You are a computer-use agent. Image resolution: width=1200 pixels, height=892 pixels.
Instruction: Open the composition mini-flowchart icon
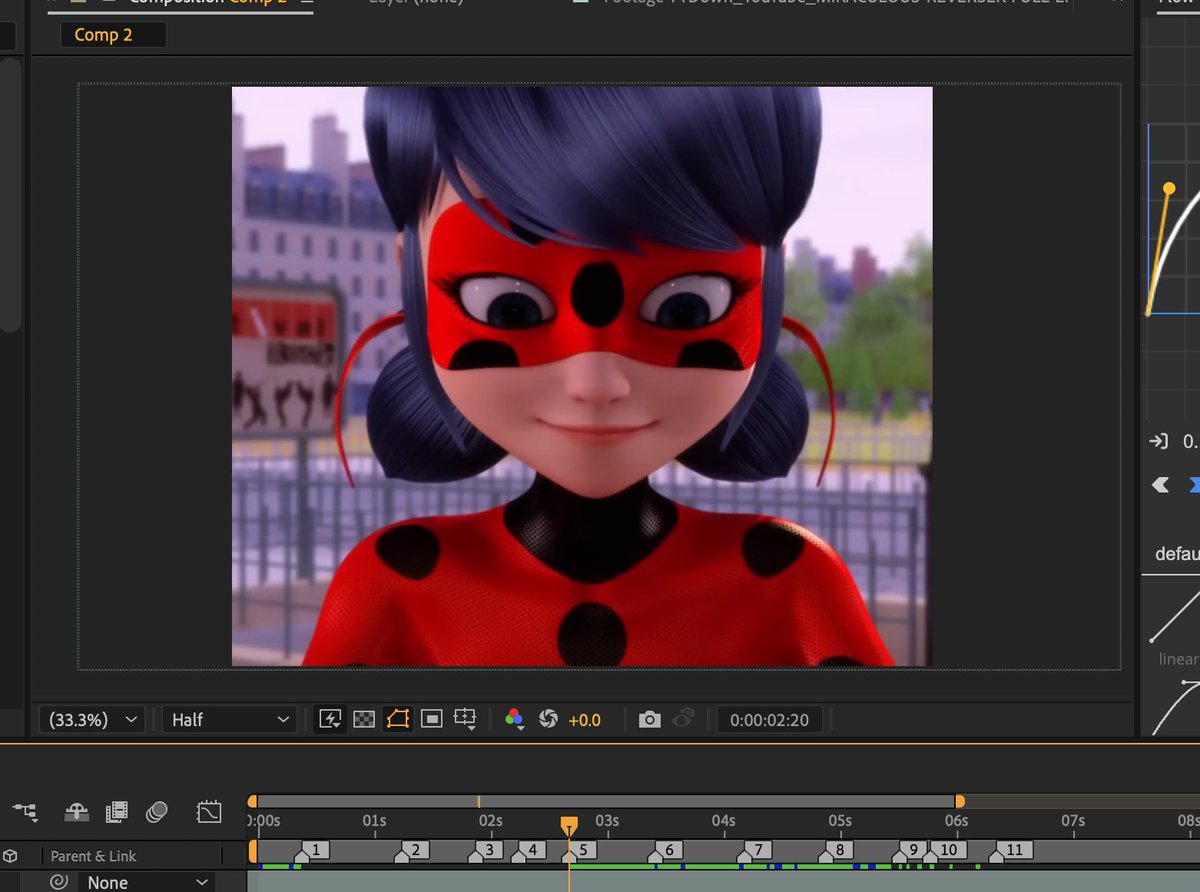coord(25,812)
